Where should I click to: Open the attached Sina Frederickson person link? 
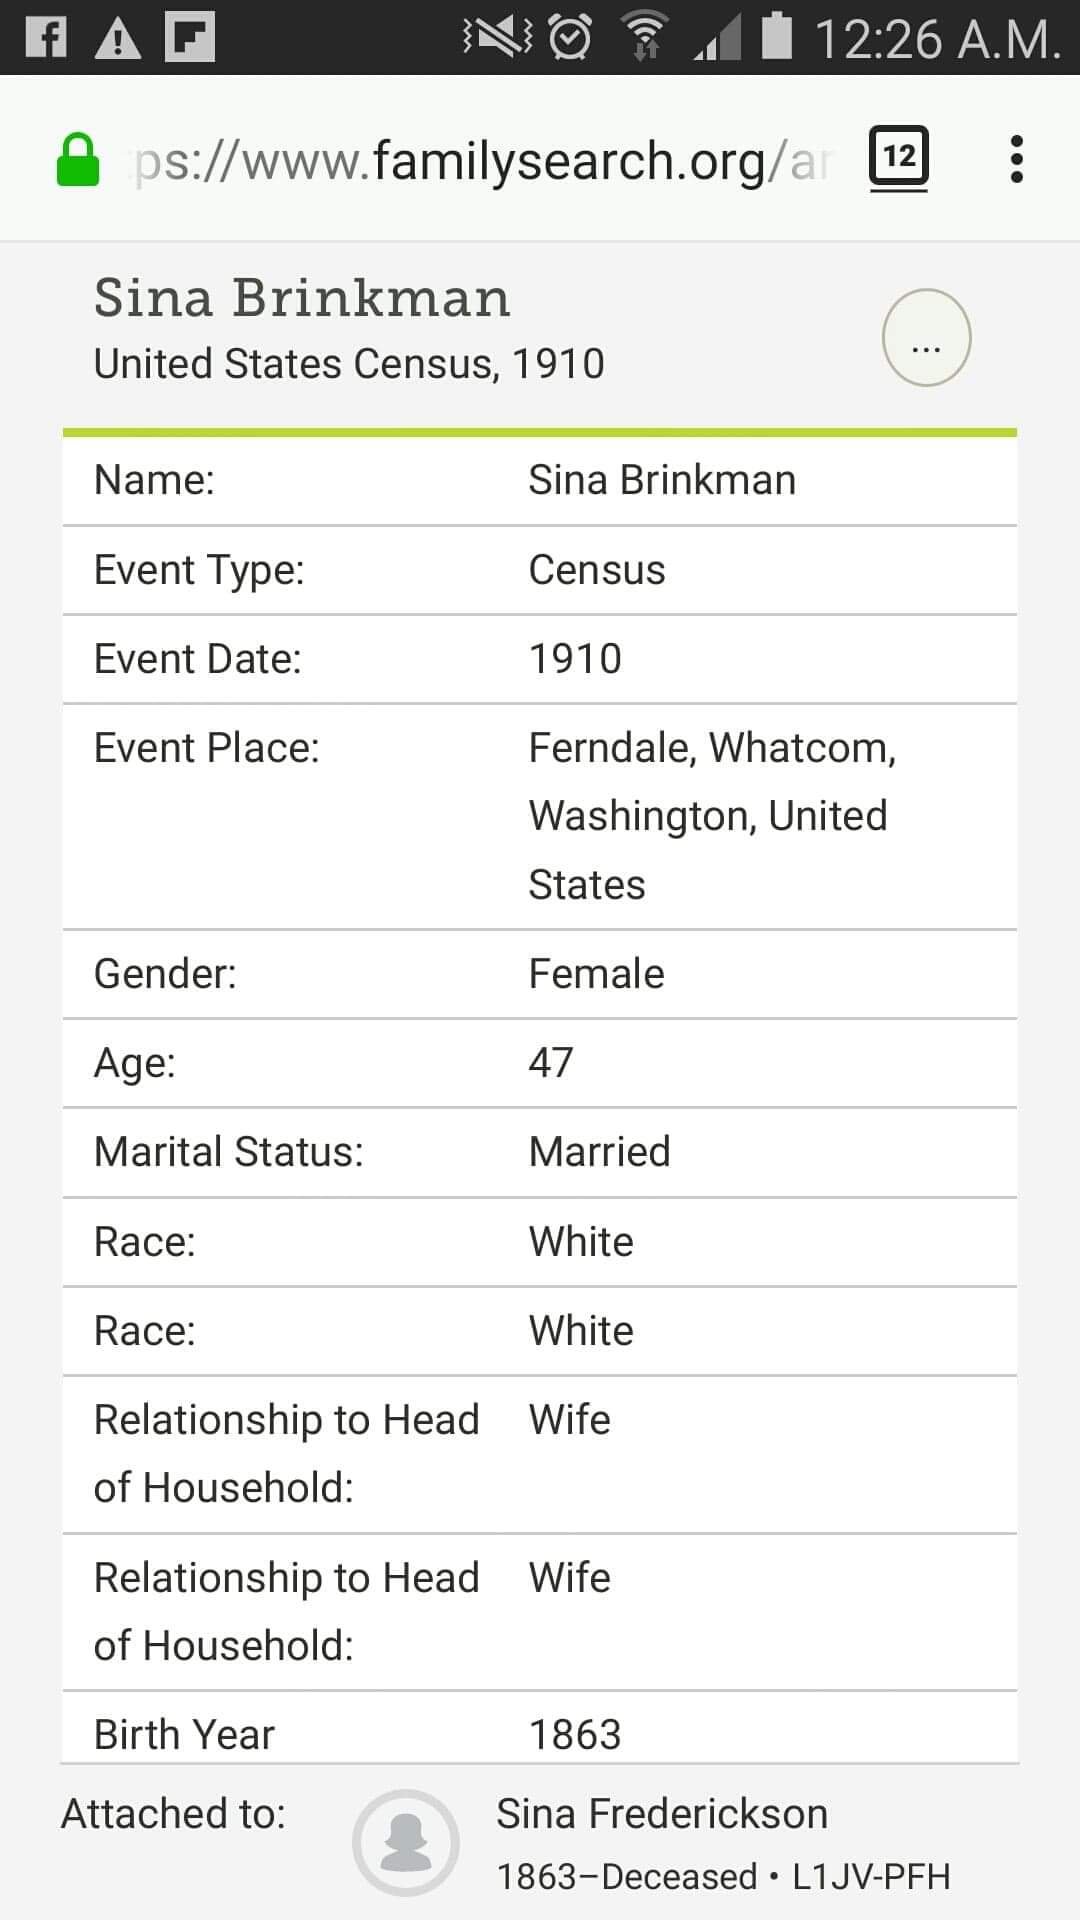click(662, 1814)
